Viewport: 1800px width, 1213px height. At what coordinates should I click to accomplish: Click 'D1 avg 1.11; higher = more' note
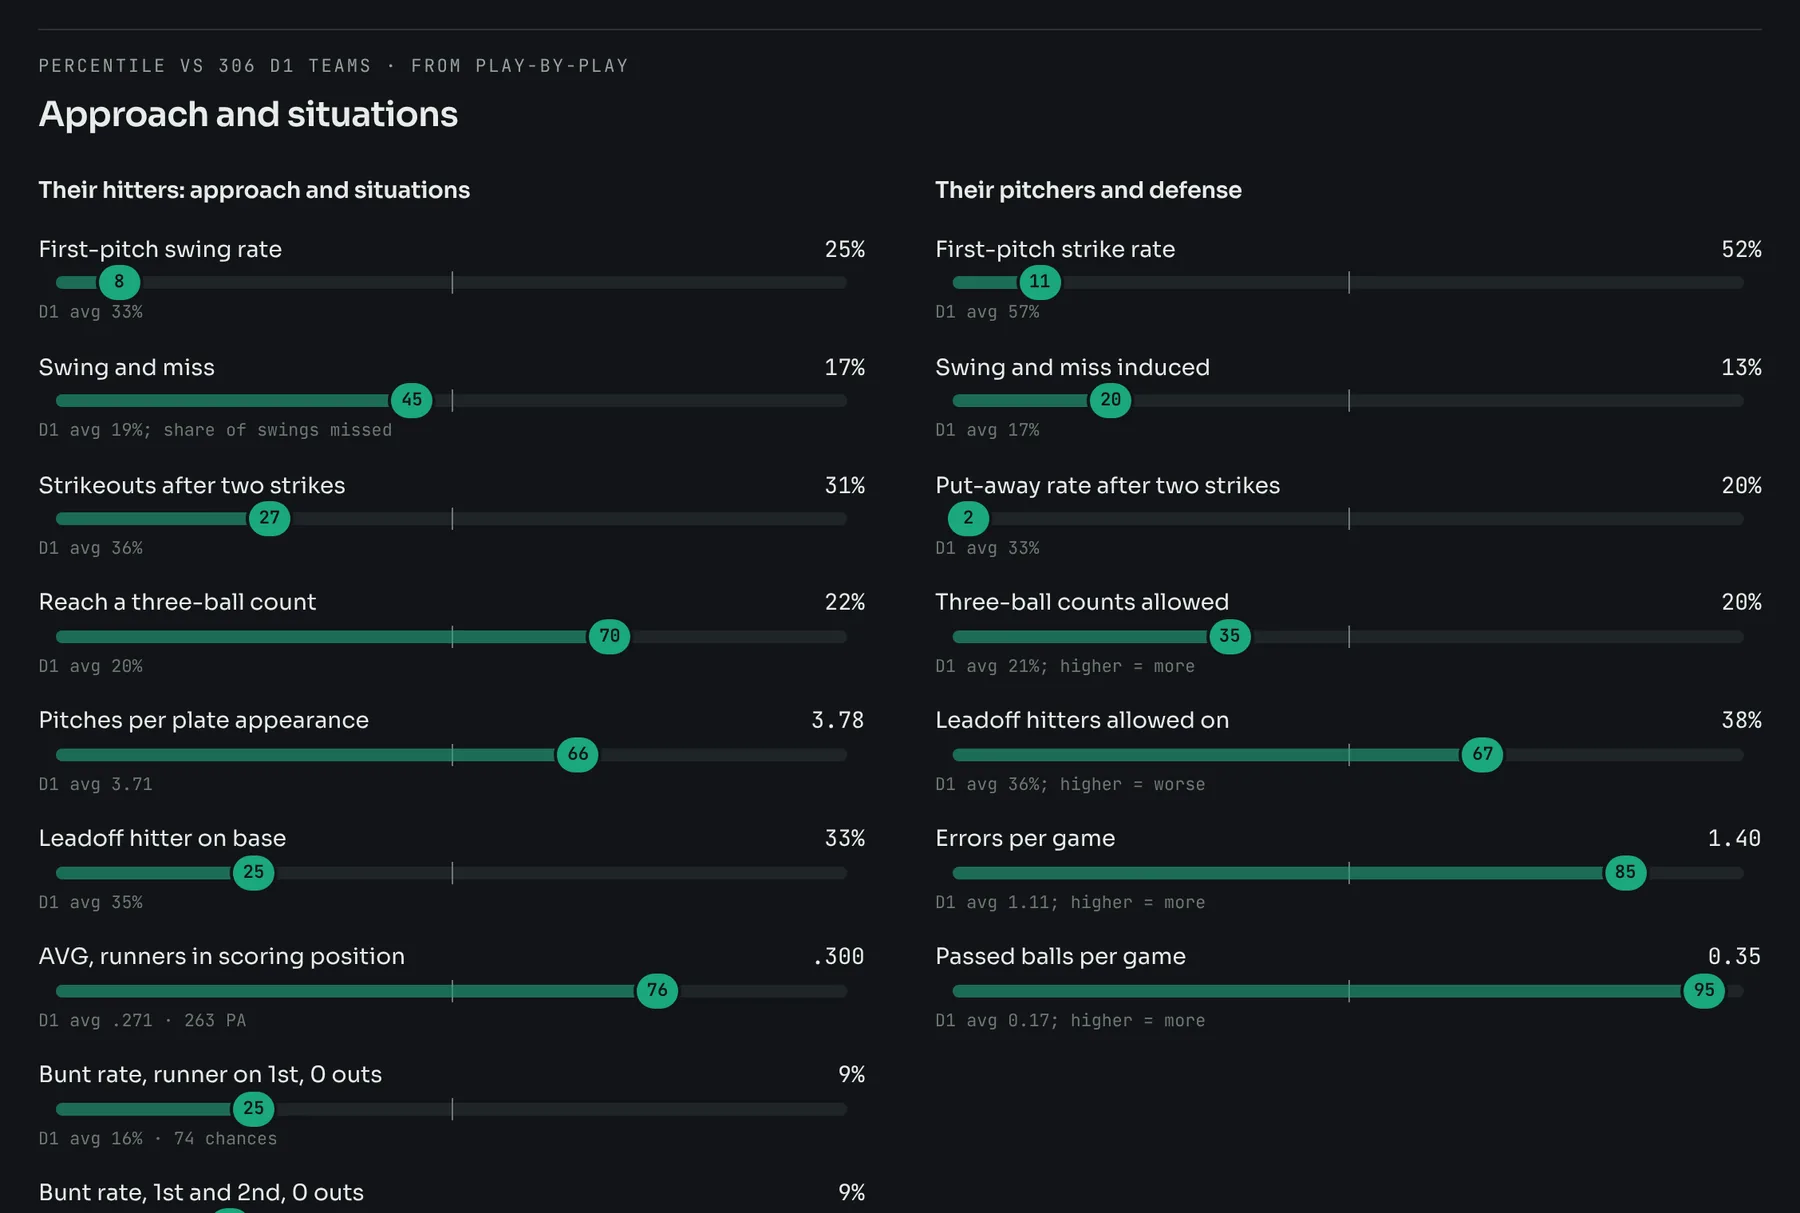(x=1070, y=902)
